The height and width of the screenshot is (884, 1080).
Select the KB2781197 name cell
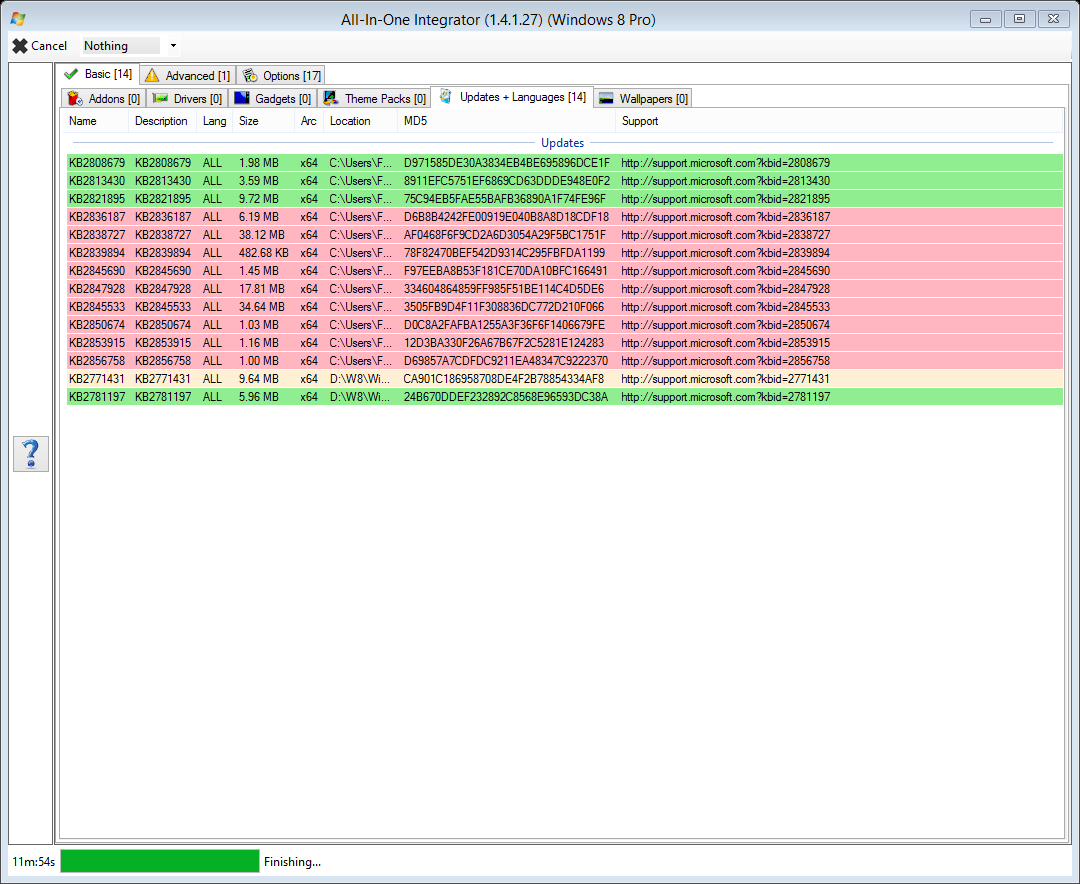[97, 397]
